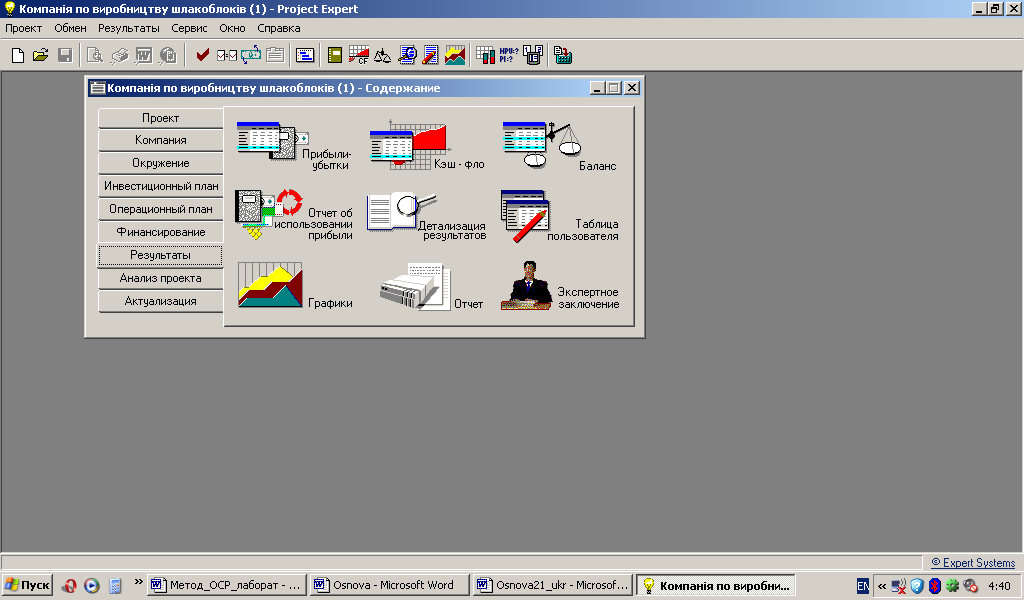This screenshot has height=600, width=1024.
Task: Switch to Osnova - Microsoft Word taskbar window
Action: [390, 585]
